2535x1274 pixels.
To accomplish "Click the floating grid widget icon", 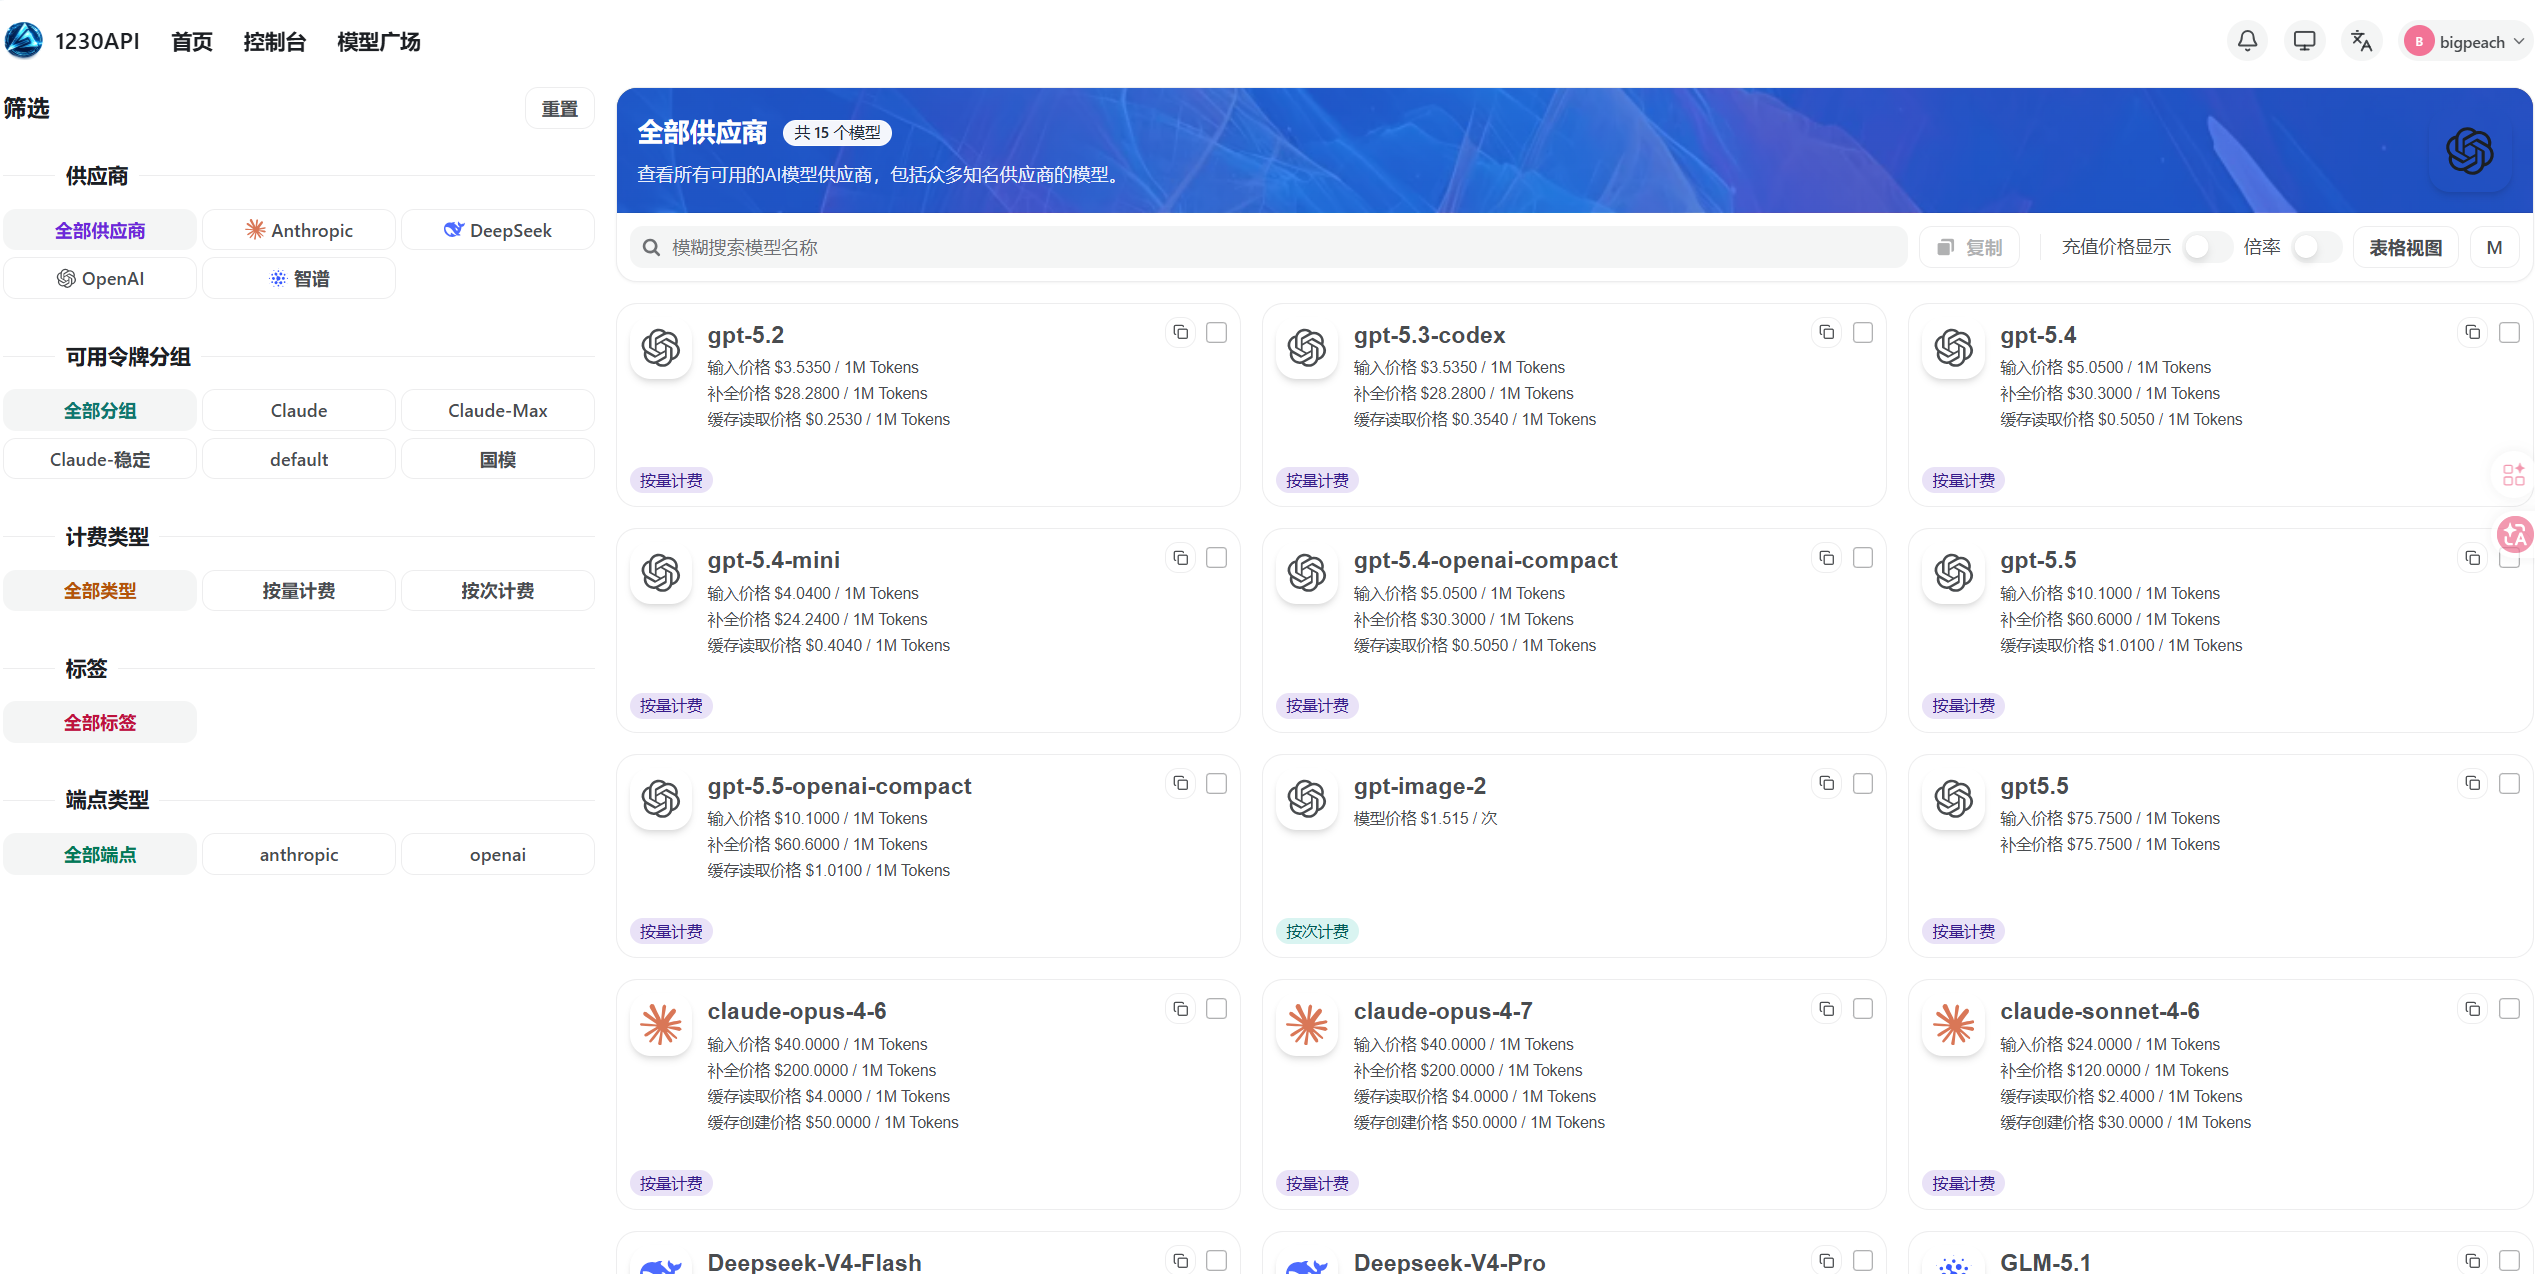I will [x=2513, y=474].
